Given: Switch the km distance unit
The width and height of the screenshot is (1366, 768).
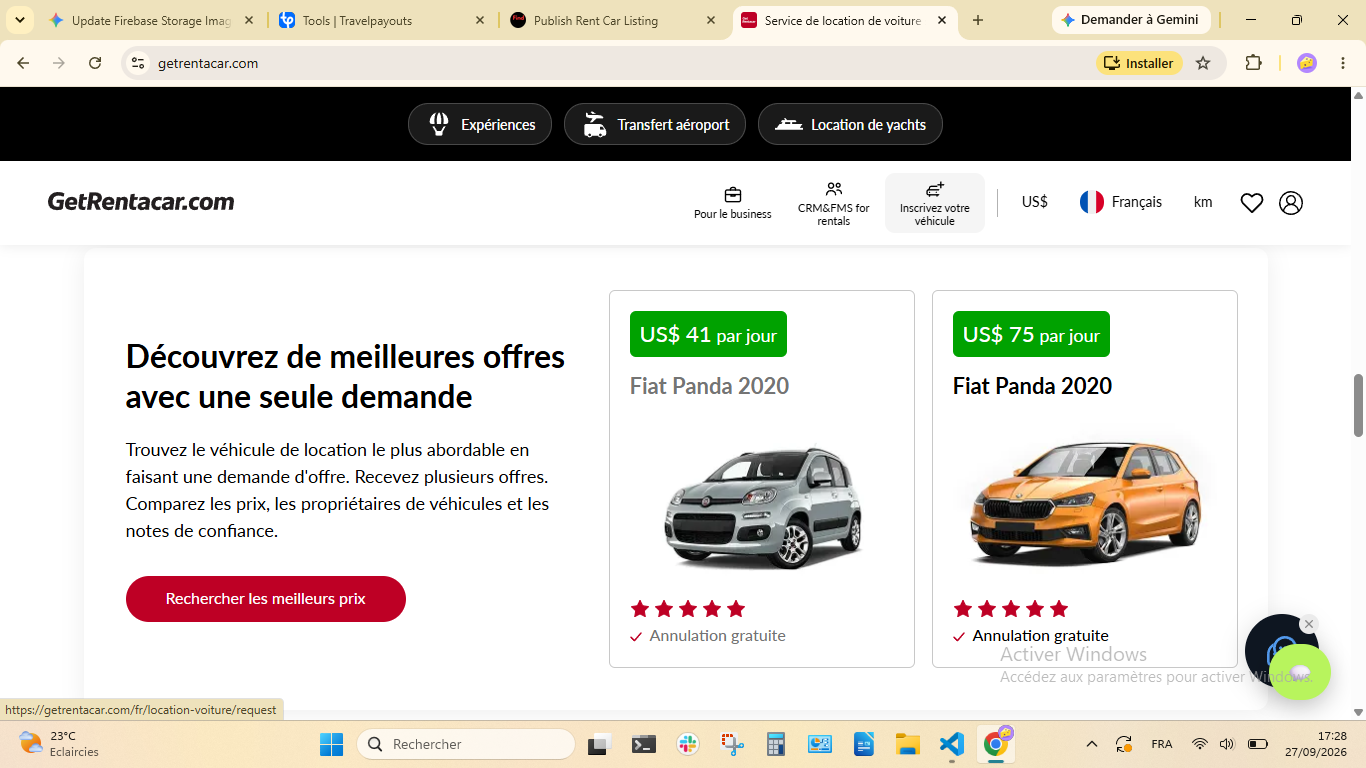Looking at the screenshot, I should [x=1203, y=202].
